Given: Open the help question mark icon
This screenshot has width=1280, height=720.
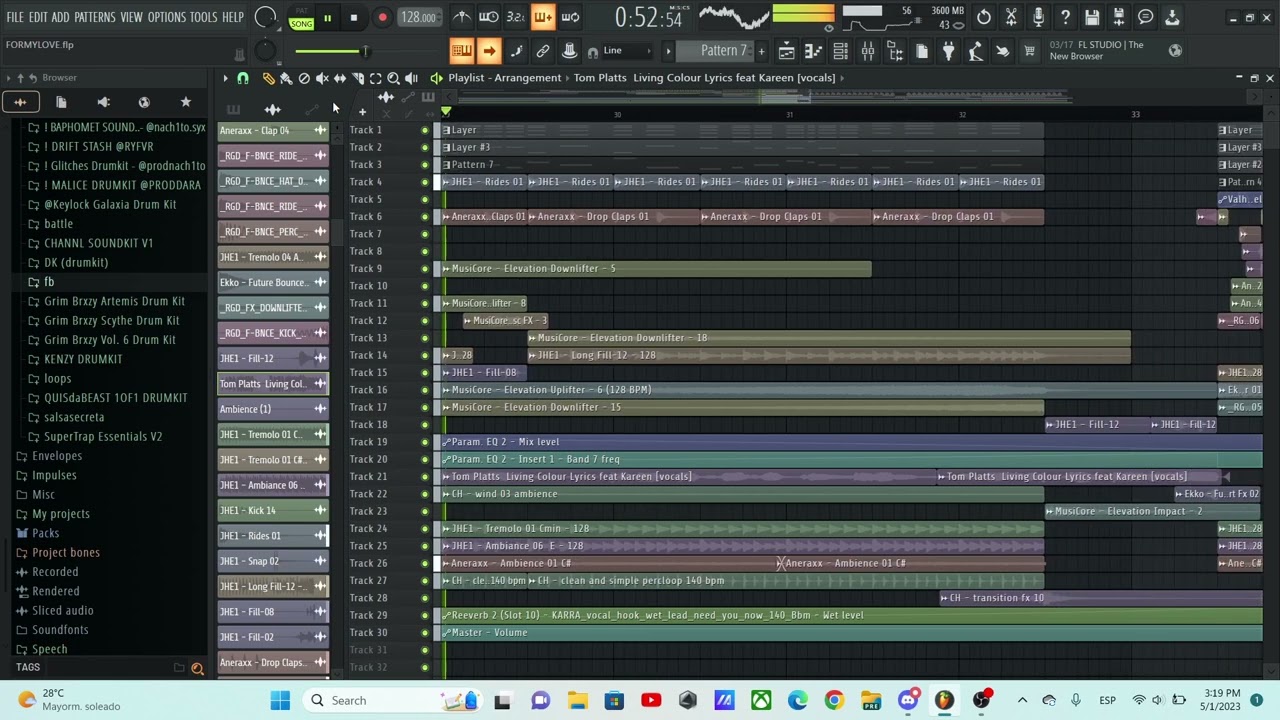Looking at the screenshot, I should click(1065, 17).
